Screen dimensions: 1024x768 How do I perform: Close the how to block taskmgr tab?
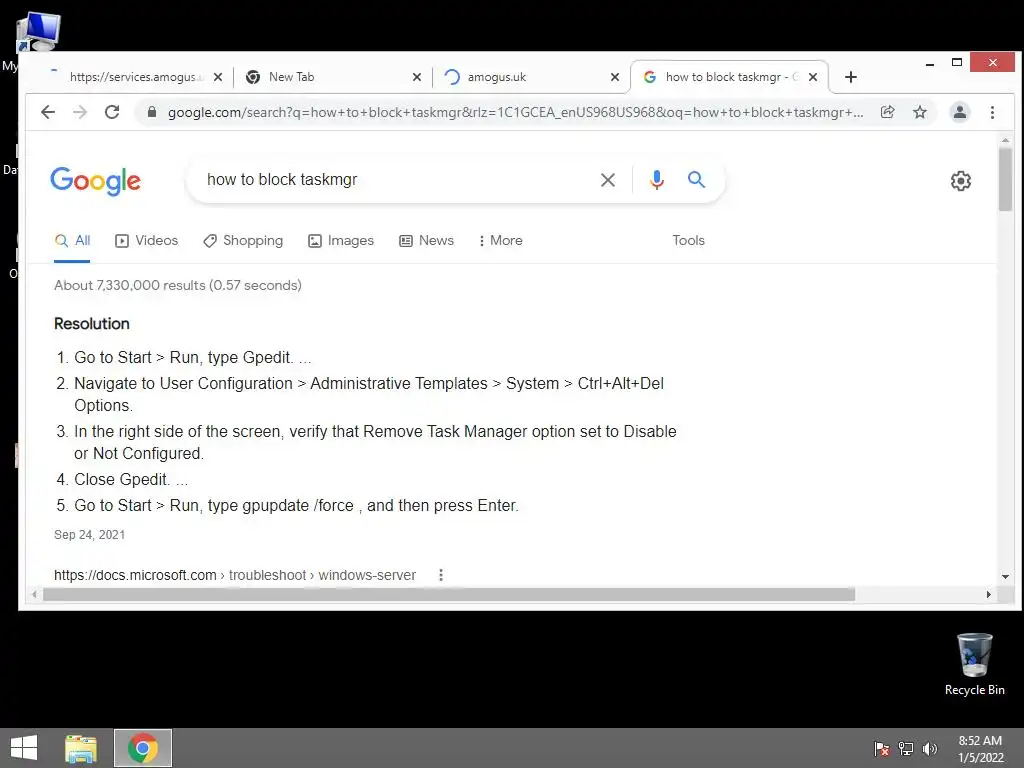813,77
